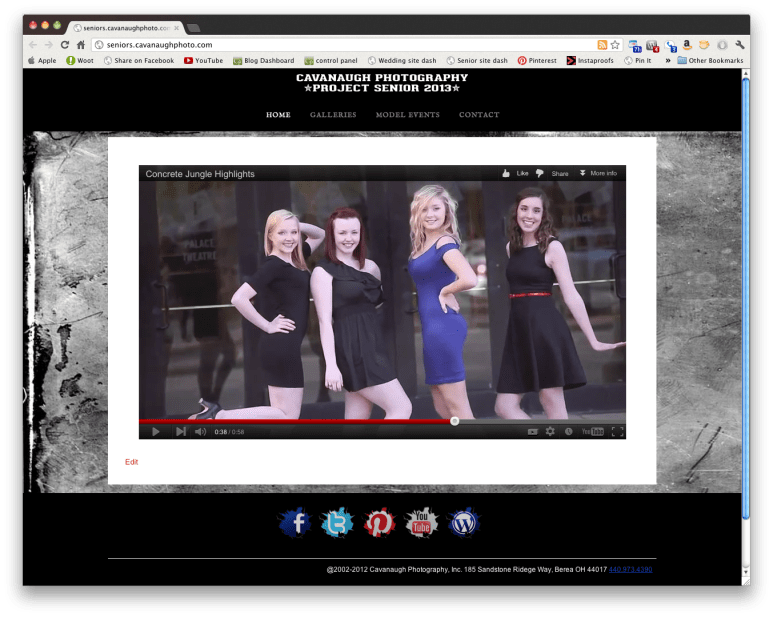This screenshot has width=773, height=617.
Task: Click the thumbs down dislike icon
Action: [x=540, y=173]
